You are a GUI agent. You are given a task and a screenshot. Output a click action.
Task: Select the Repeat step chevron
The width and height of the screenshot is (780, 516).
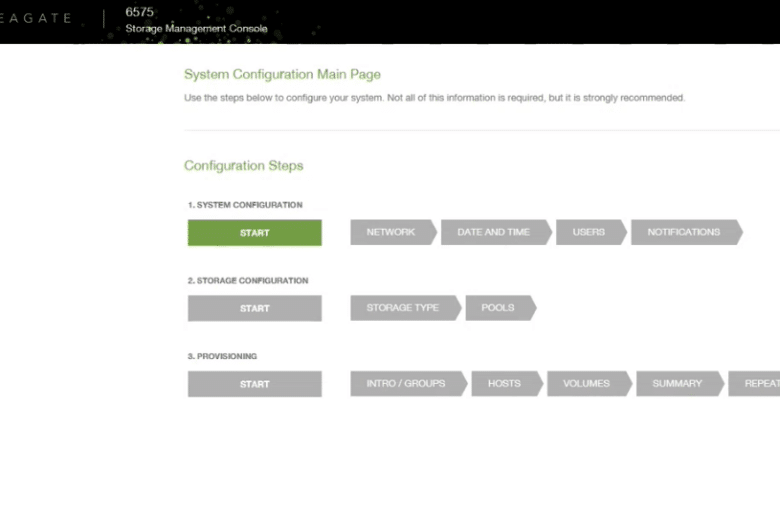754,384
